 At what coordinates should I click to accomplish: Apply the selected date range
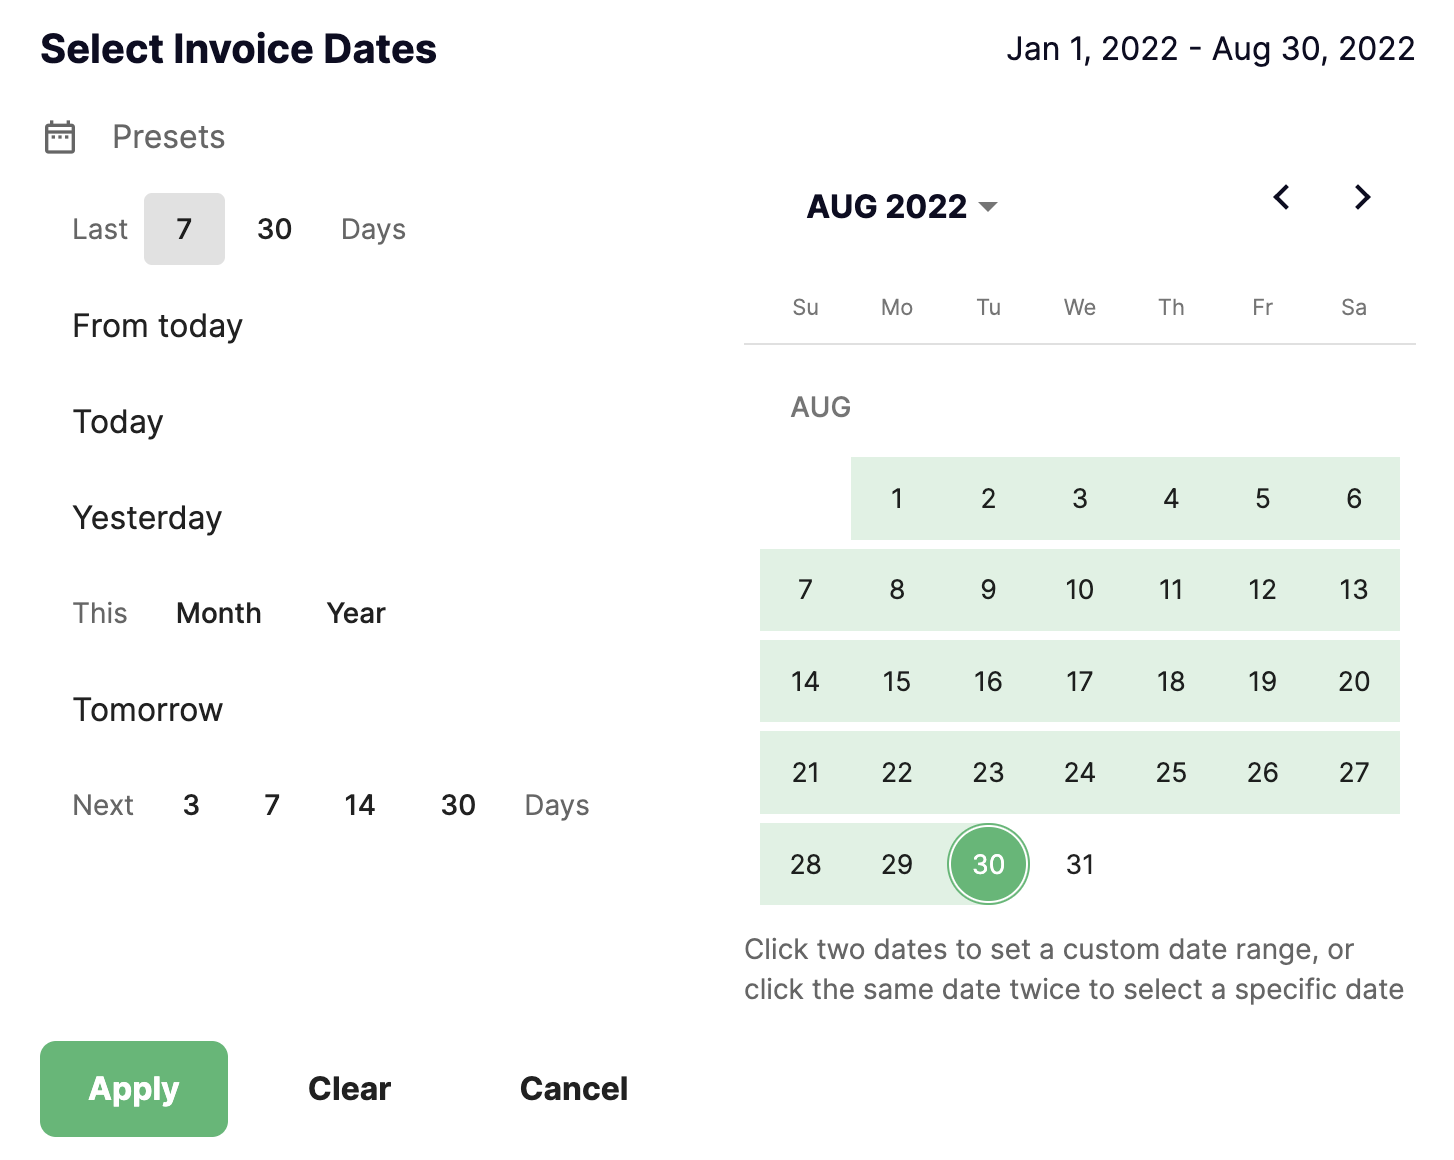point(134,1089)
